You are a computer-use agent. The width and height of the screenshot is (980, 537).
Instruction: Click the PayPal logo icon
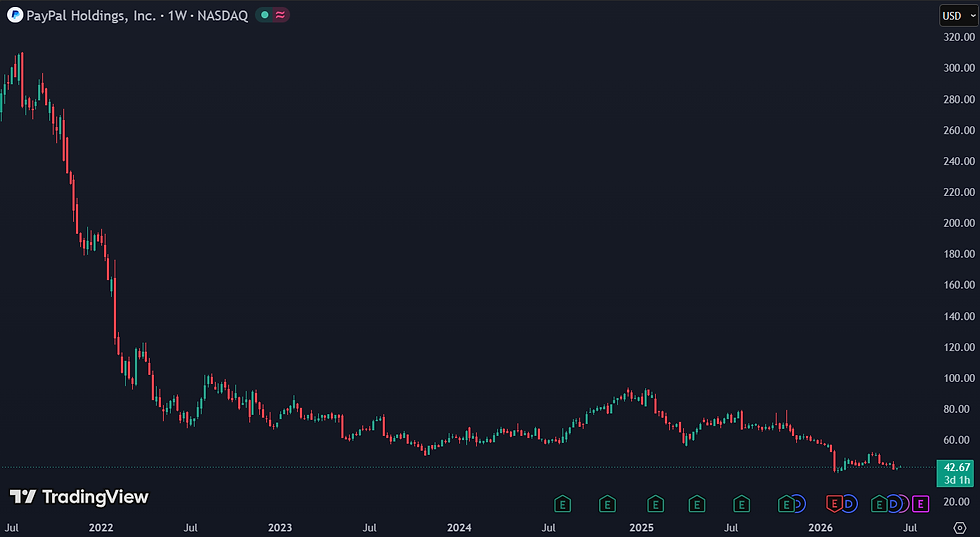[14, 15]
